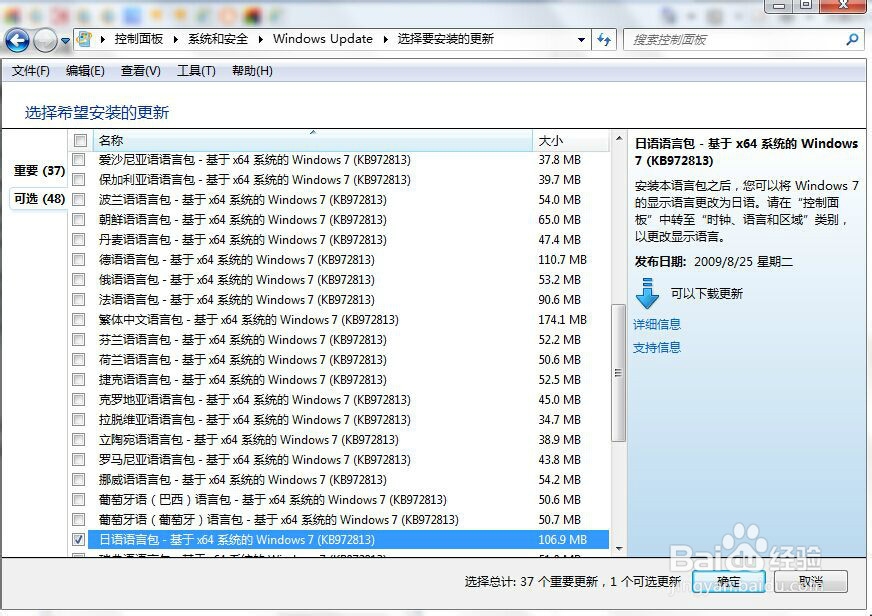
Task: Check the 丹麦语语言包 checkbox
Action: coord(78,240)
